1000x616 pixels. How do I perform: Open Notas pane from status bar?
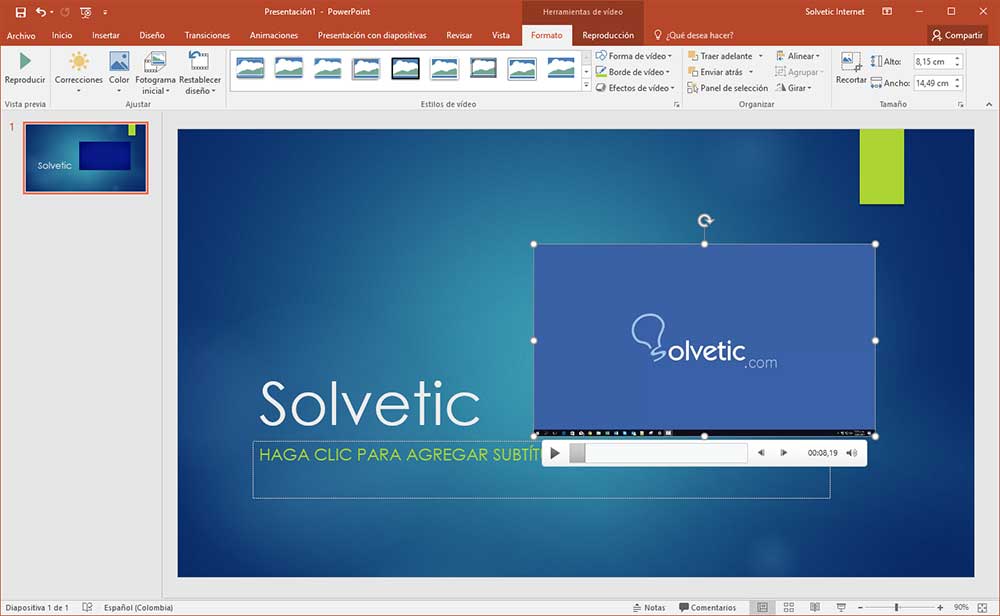pyautogui.click(x=649, y=608)
